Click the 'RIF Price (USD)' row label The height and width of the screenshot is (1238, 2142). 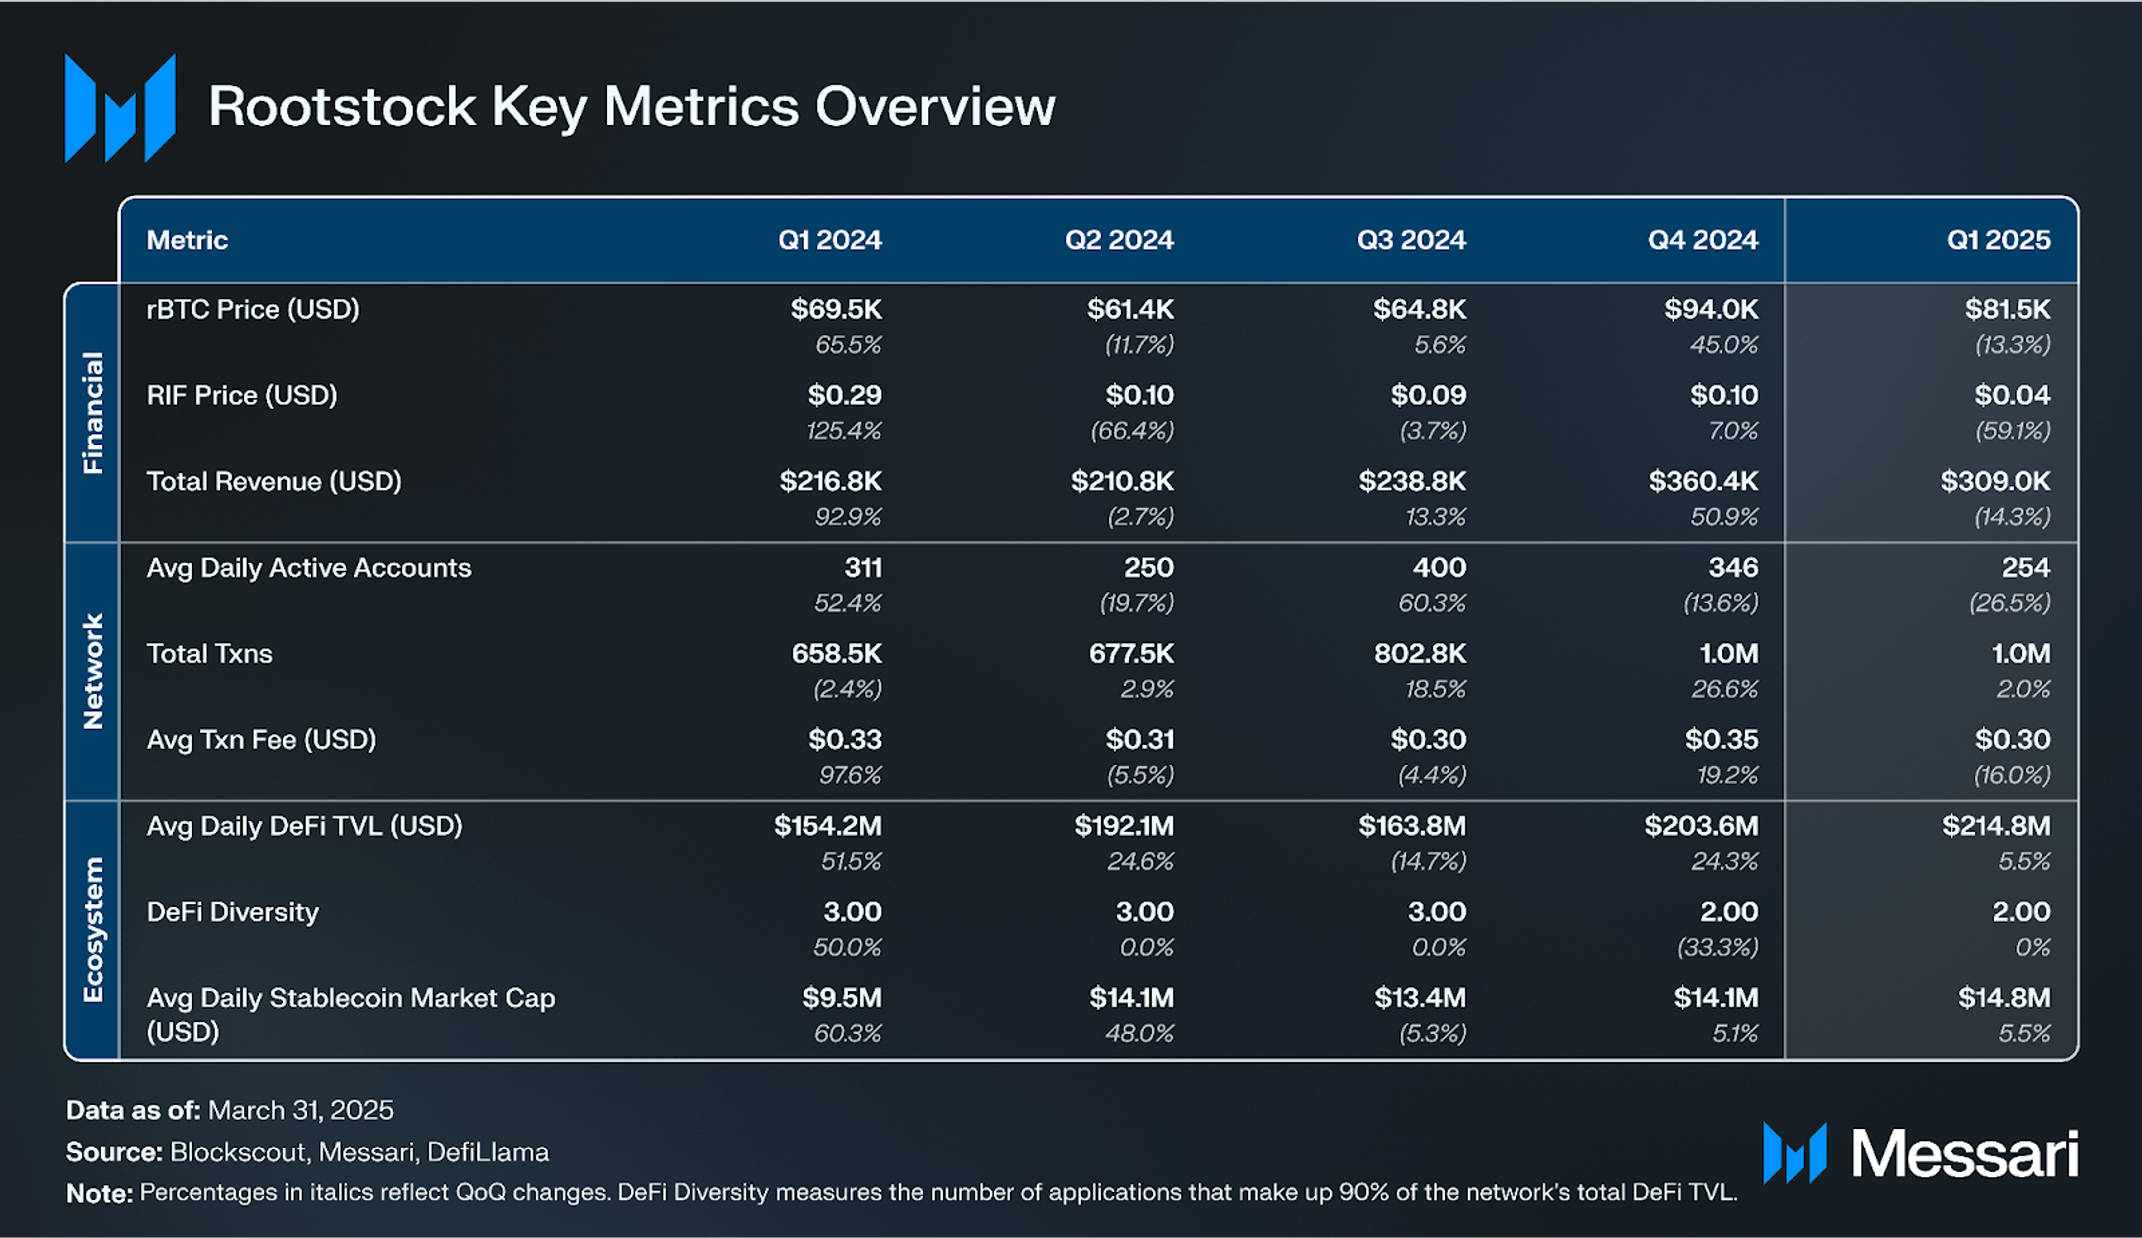pos(242,396)
